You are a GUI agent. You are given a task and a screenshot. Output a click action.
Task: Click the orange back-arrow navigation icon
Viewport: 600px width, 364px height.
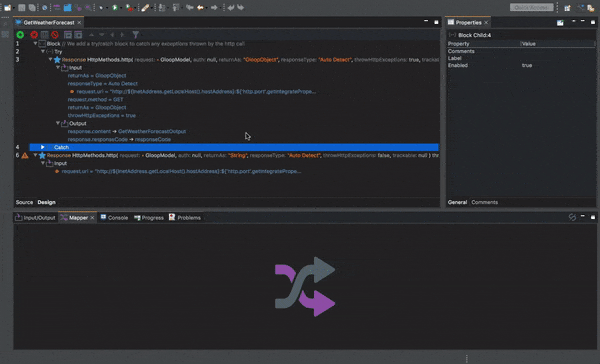pos(200,8)
